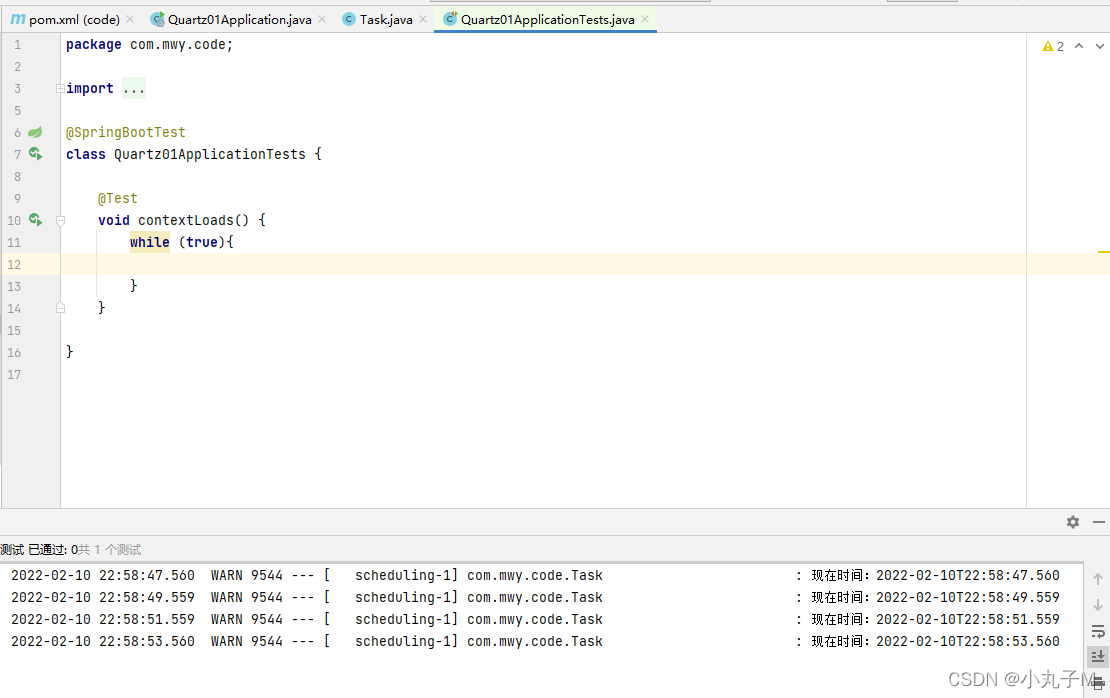Click the @Test annotation
This screenshot has height=698, width=1110.
coord(118,198)
